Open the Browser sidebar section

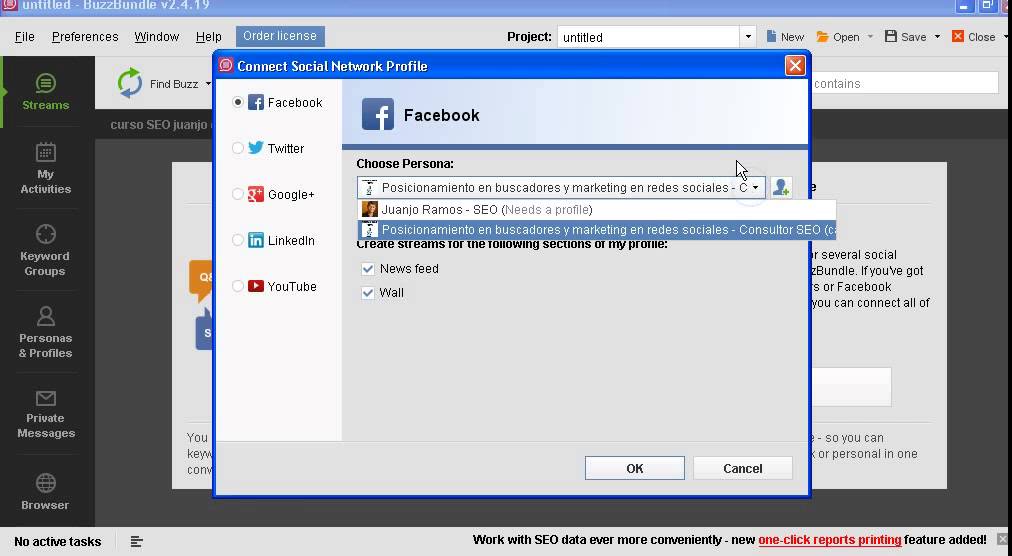[x=45, y=491]
